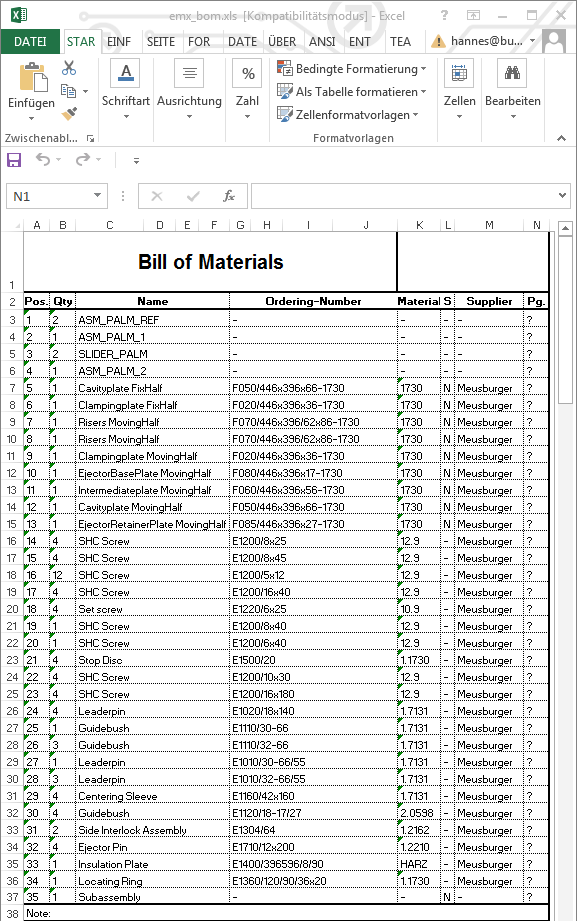Click Als Tabelle formatieren button label
This screenshot has width=577, height=921.
(x=357, y=92)
